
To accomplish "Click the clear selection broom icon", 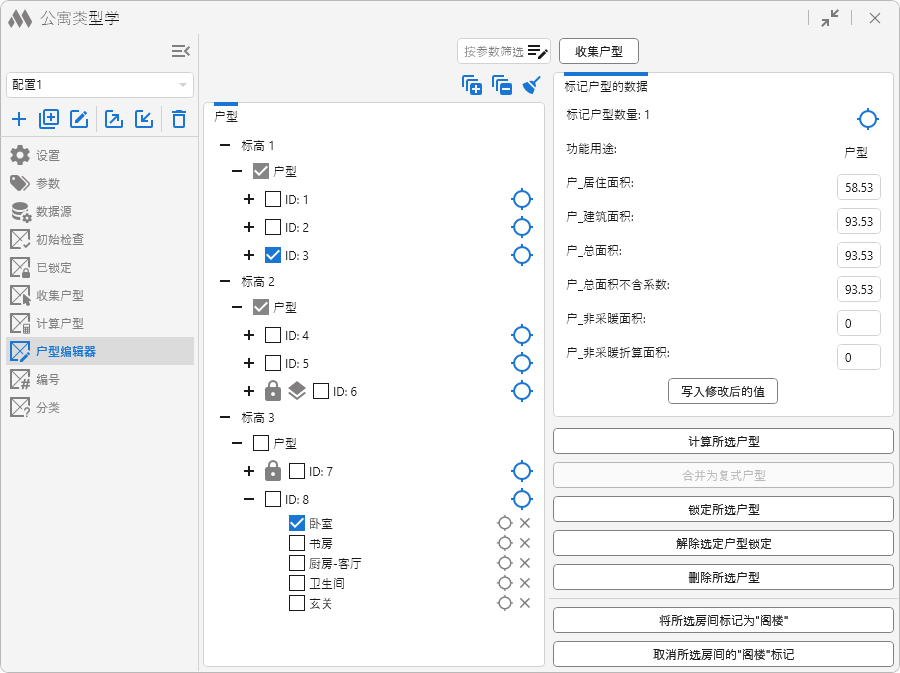I will (x=532, y=86).
